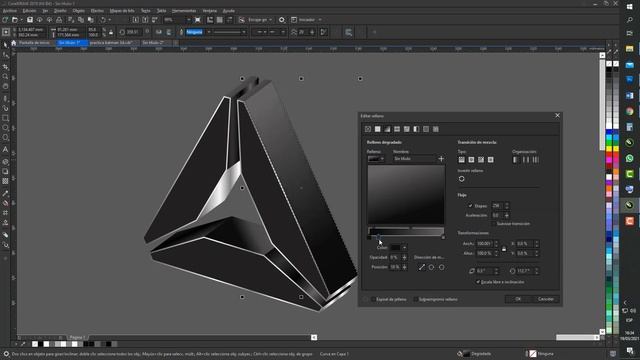Open outline width Ninguna dropdown
Image resolution: width=640 pixels, height=360 pixels.
click(x=209, y=32)
